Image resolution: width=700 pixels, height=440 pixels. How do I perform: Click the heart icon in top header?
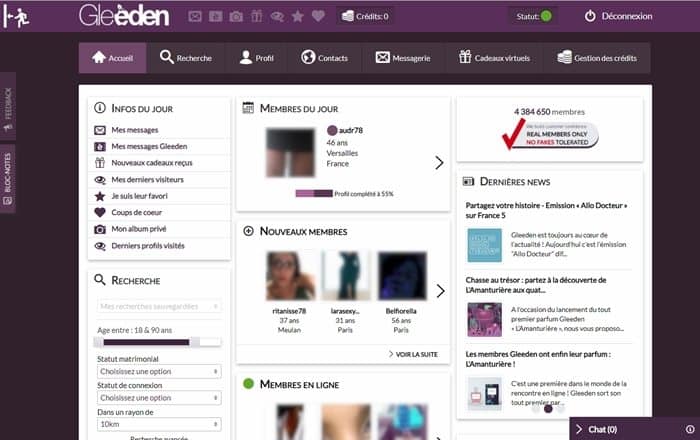pyautogui.click(x=318, y=17)
